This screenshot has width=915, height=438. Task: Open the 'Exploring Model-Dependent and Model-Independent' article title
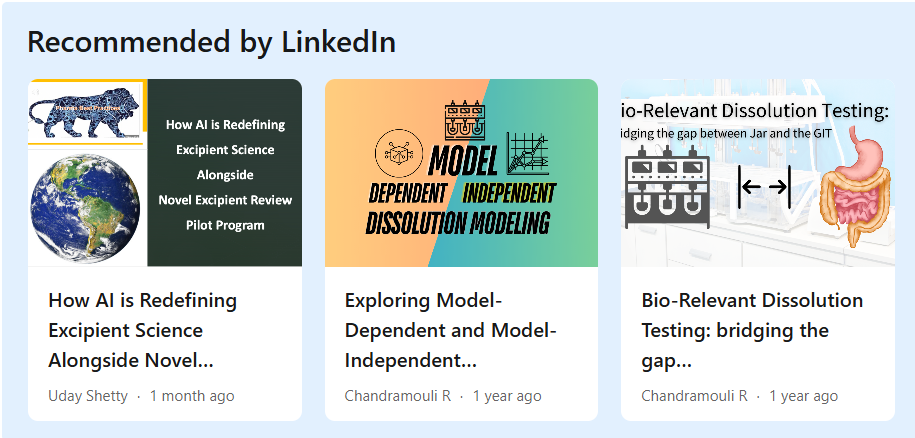tap(450, 330)
